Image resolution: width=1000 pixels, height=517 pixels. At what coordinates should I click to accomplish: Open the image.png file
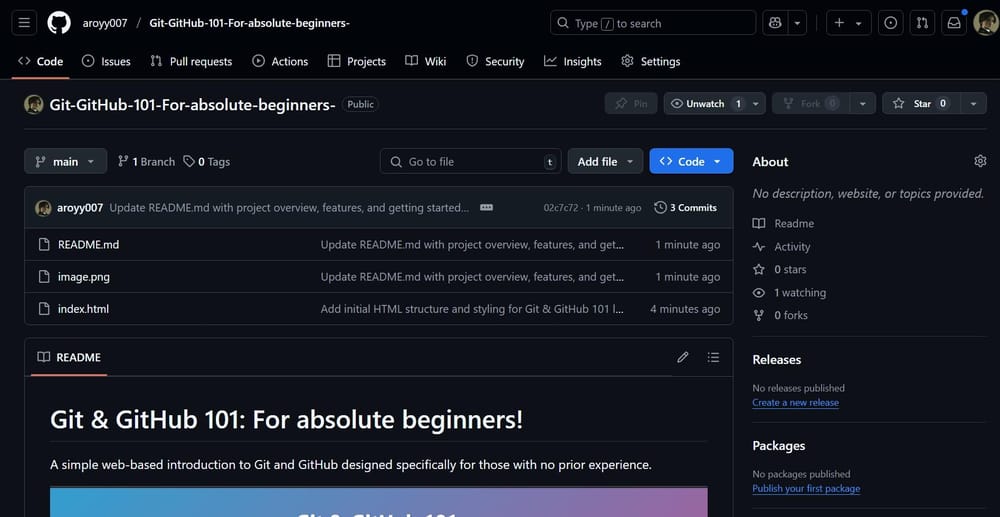[x=84, y=277]
